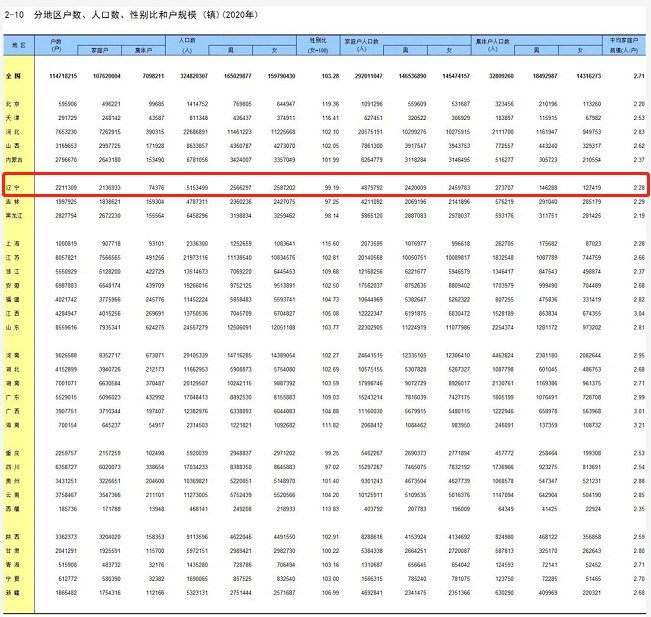This screenshot has height=617, width=651.
Task: Click the 北京 row label
Action: 13,104
